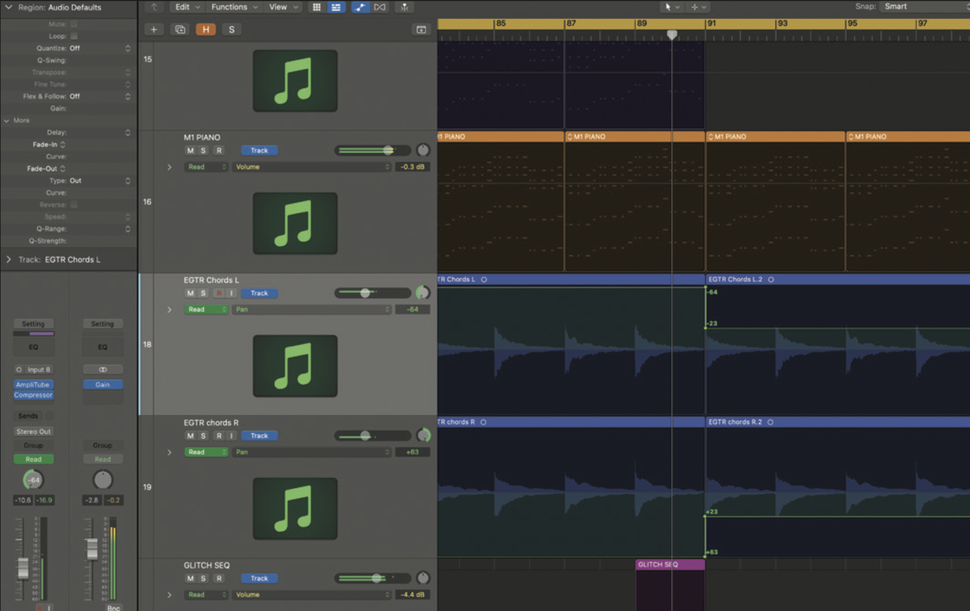Toggle Hide Tracks with the orange H button

tap(206, 29)
